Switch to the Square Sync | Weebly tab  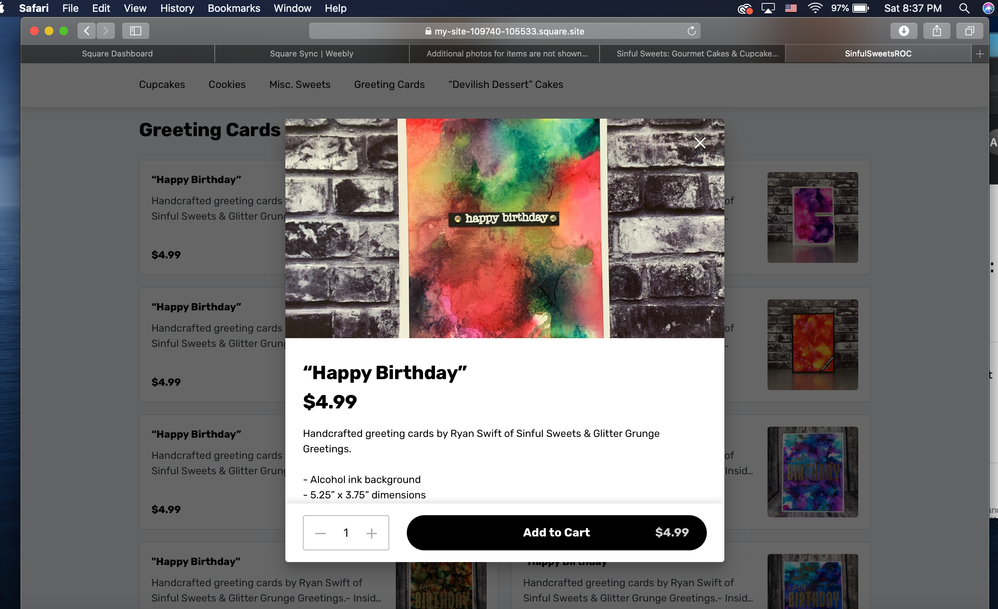click(311, 53)
